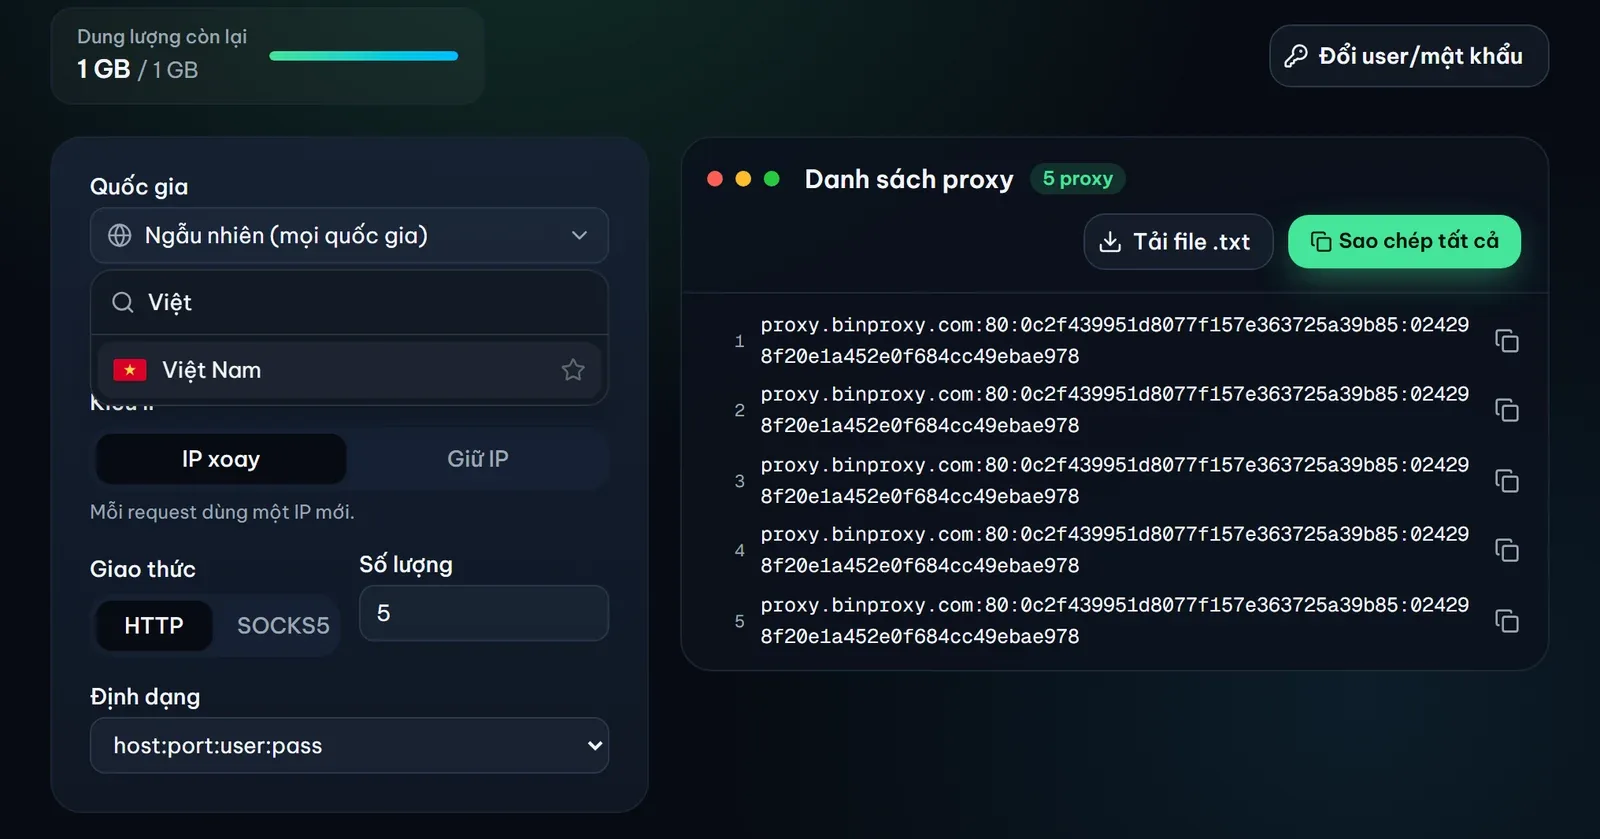The height and width of the screenshot is (839, 1600).
Task: Click the 5 proxy count badge
Action: [1078, 178]
